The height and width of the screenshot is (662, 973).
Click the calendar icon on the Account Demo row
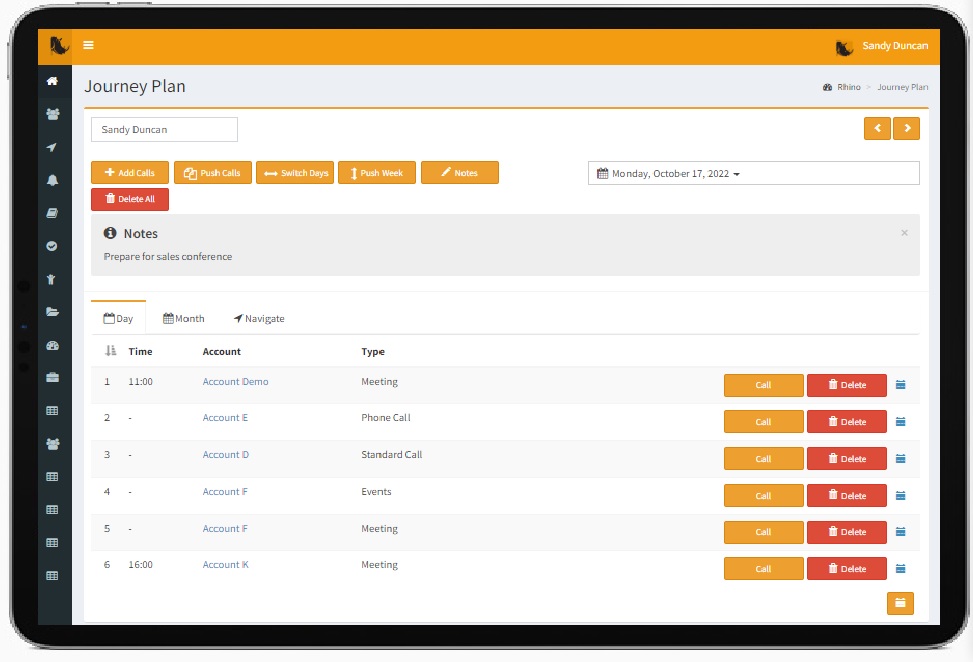pyautogui.click(x=901, y=385)
